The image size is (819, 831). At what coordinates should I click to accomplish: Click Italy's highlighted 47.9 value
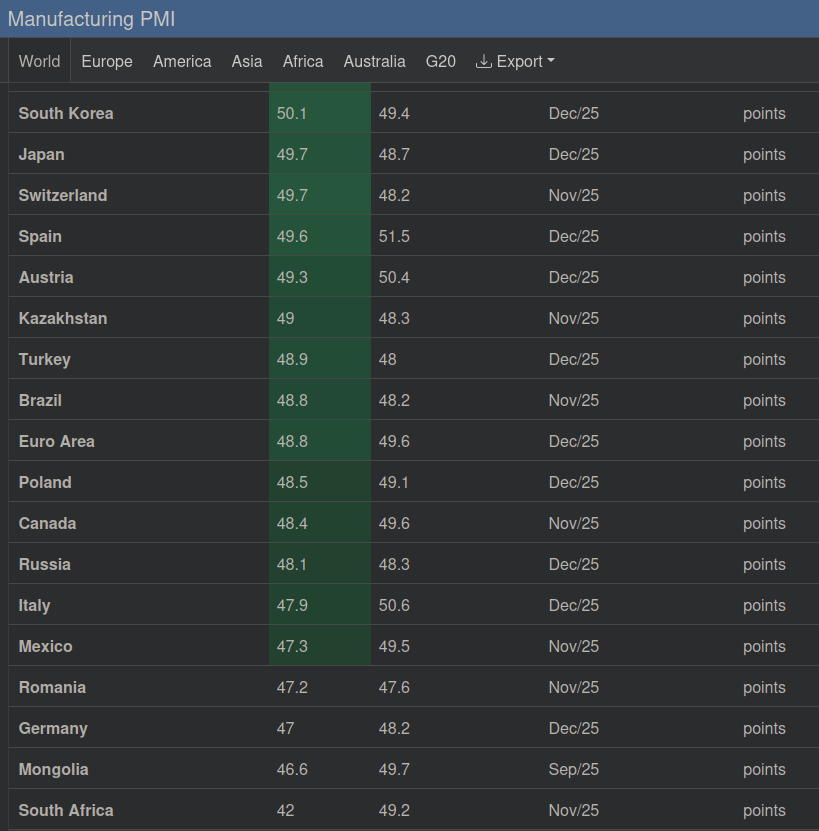pyautogui.click(x=292, y=605)
